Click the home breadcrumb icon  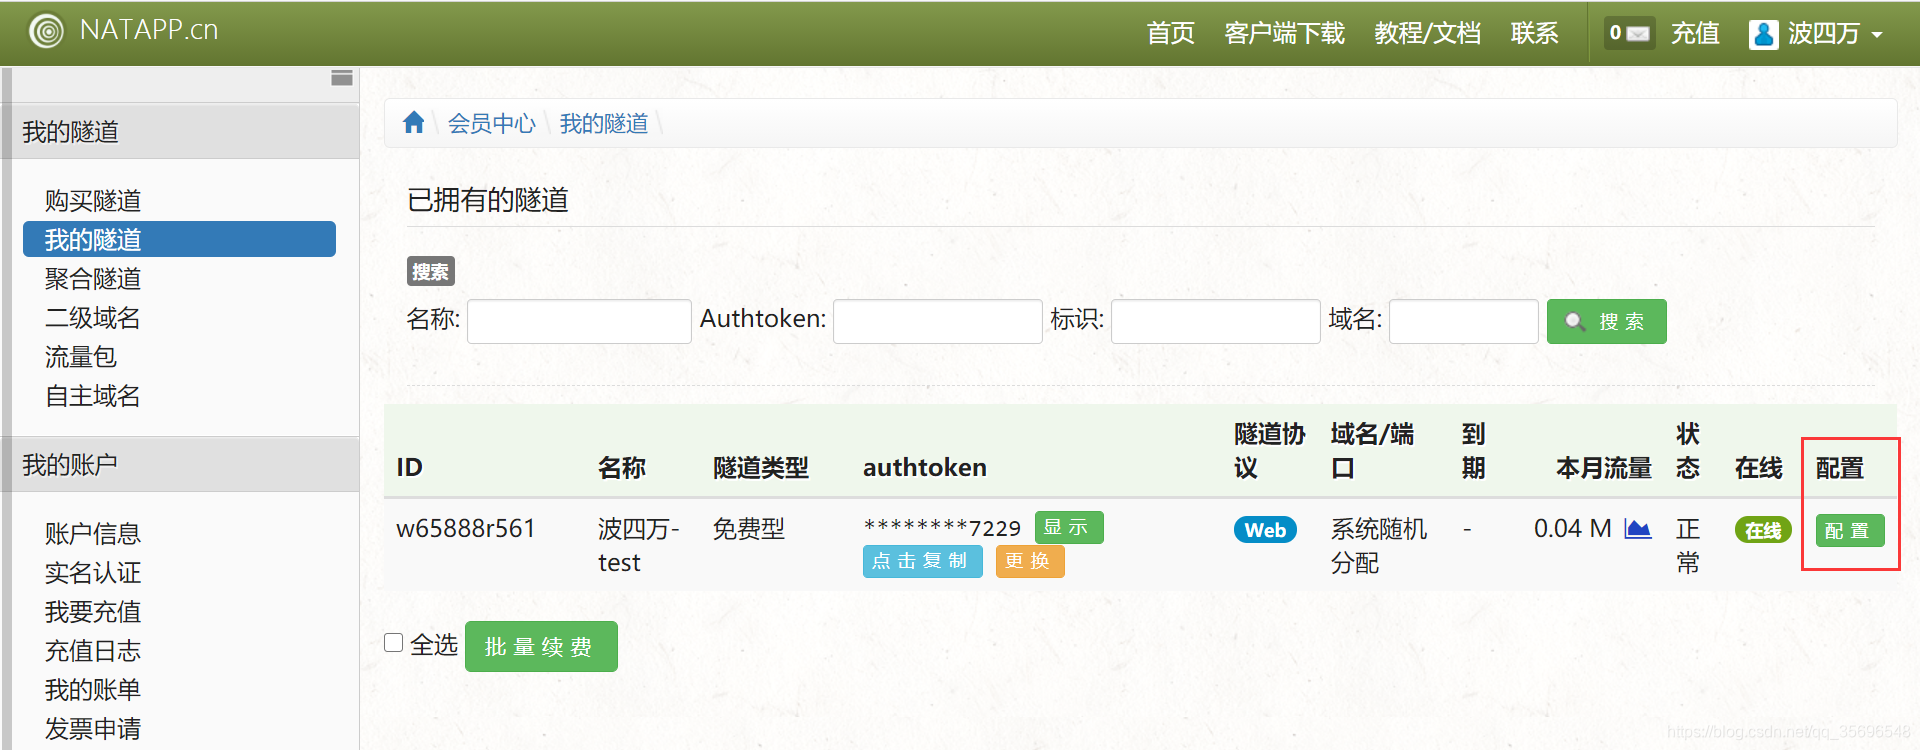pyautogui.click(x=414, y=123)
